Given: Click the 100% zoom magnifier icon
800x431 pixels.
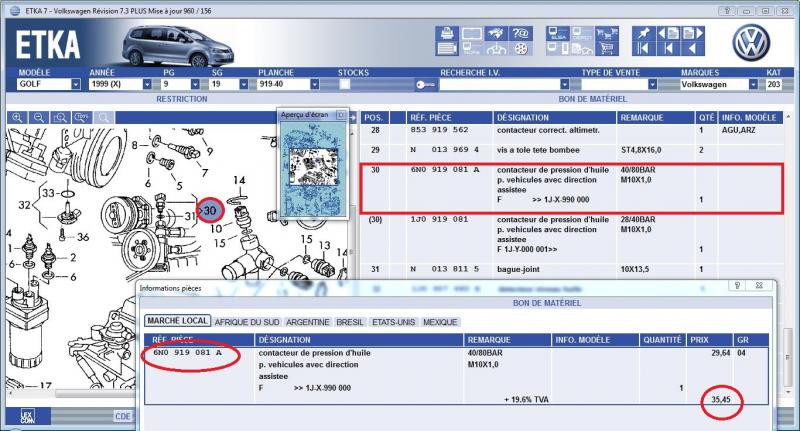Looking at the screenshot, I should (x=82, y=118).
